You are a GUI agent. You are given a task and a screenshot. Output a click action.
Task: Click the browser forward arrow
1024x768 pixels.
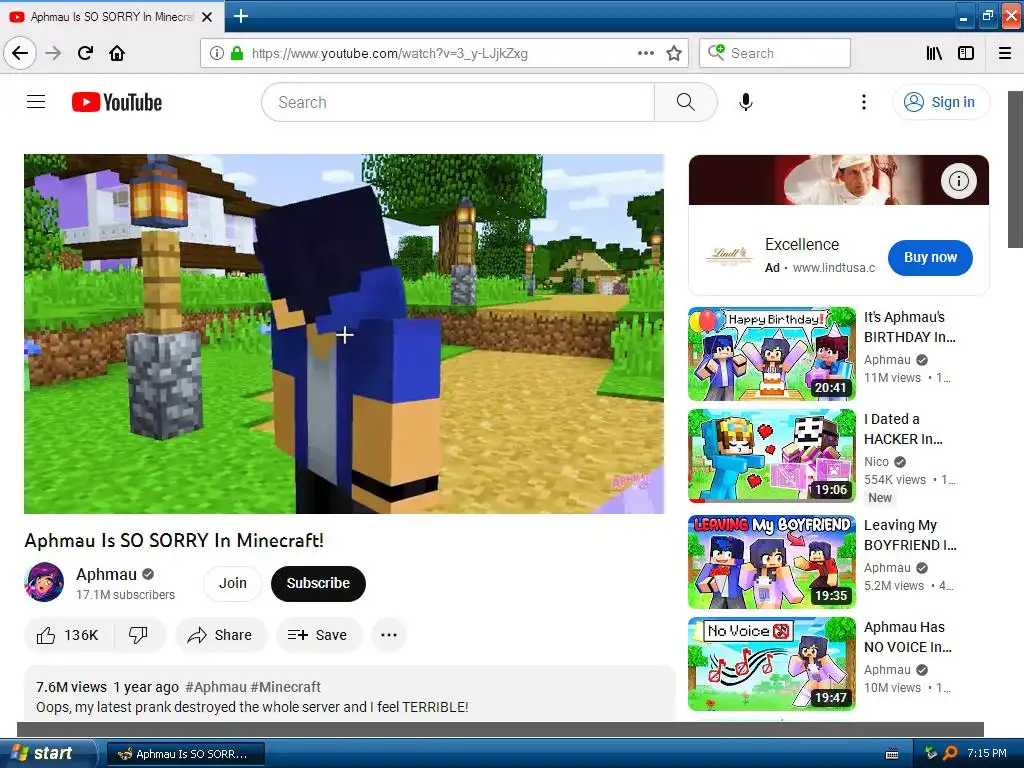[x=53, y=53]
